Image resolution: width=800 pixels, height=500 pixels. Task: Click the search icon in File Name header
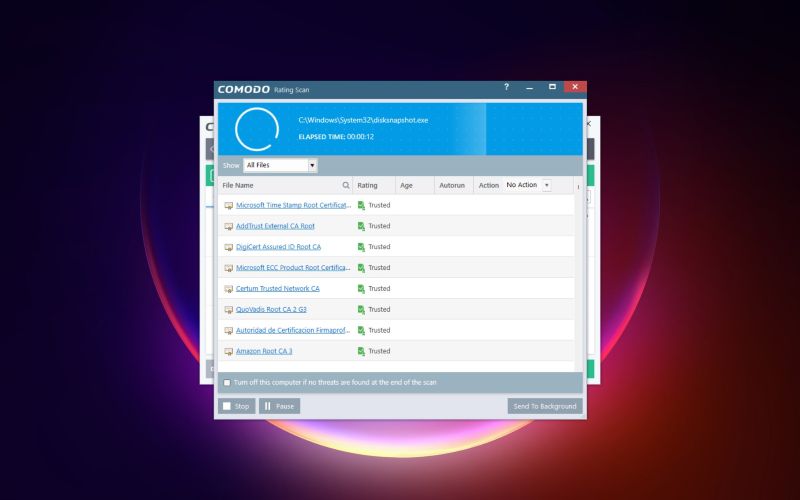(x=346, y=185)
